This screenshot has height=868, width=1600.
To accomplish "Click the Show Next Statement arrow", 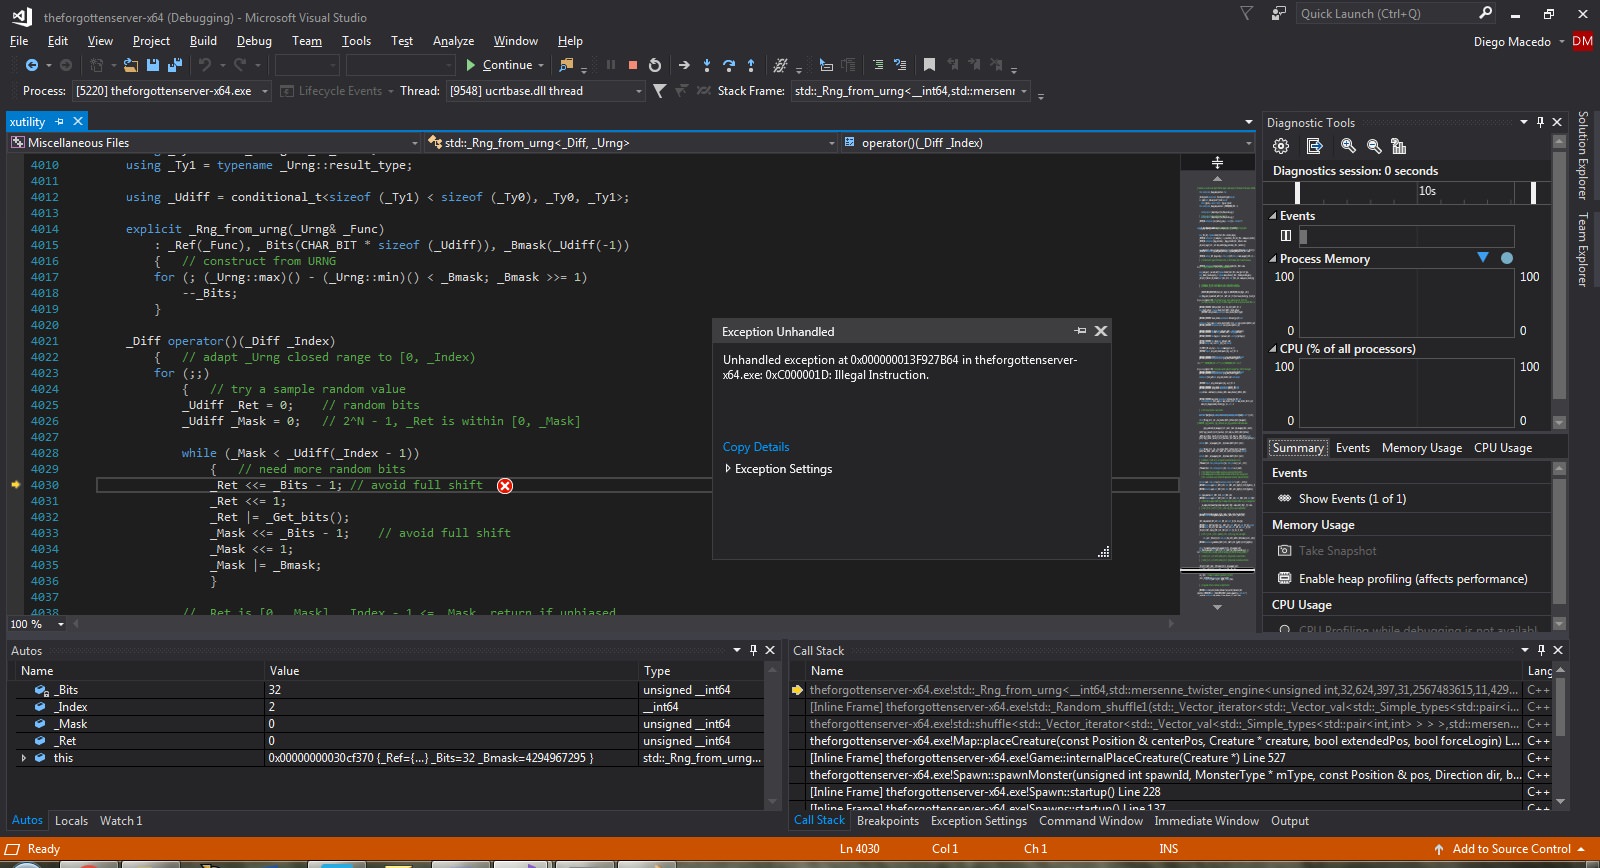I will (x=684, y=65).
